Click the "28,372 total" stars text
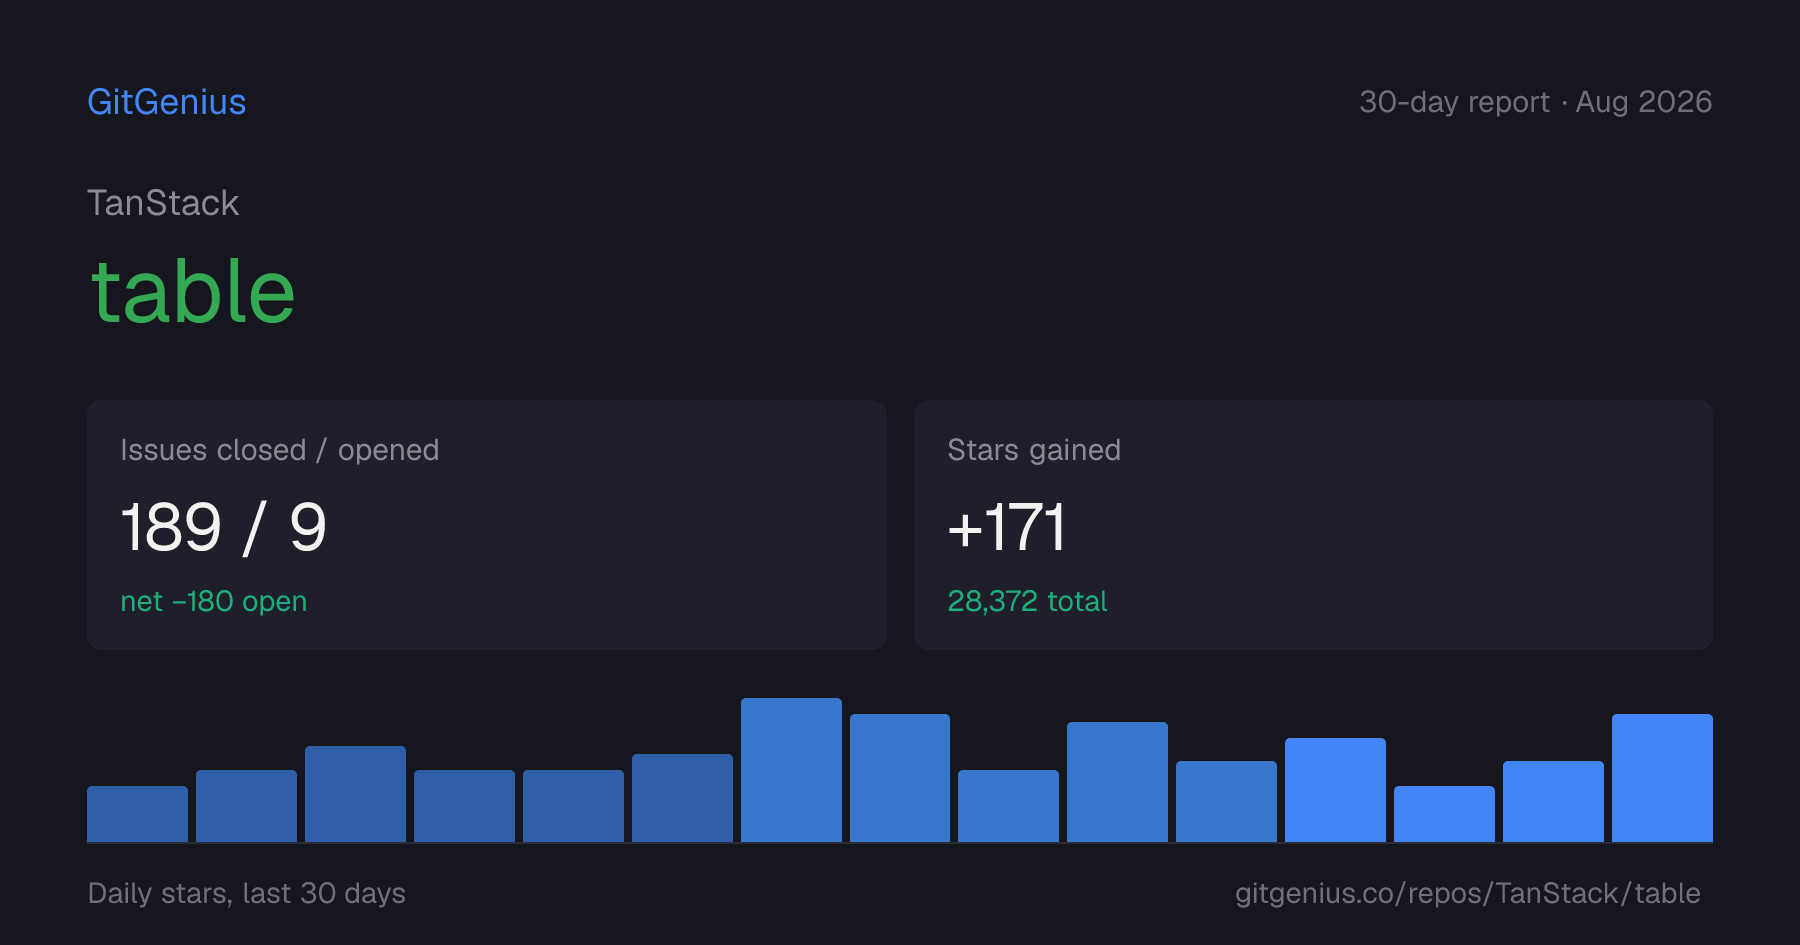The image size is (1800, 945). click(x=1027, y=601)
